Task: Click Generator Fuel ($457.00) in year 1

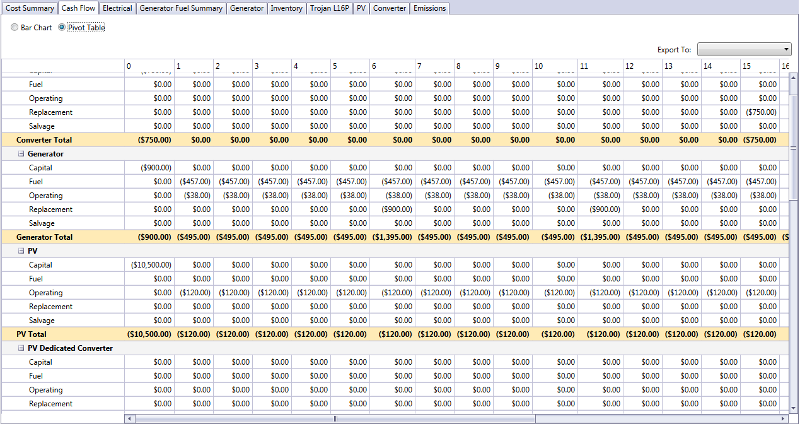Action: (x=194, y=182)
